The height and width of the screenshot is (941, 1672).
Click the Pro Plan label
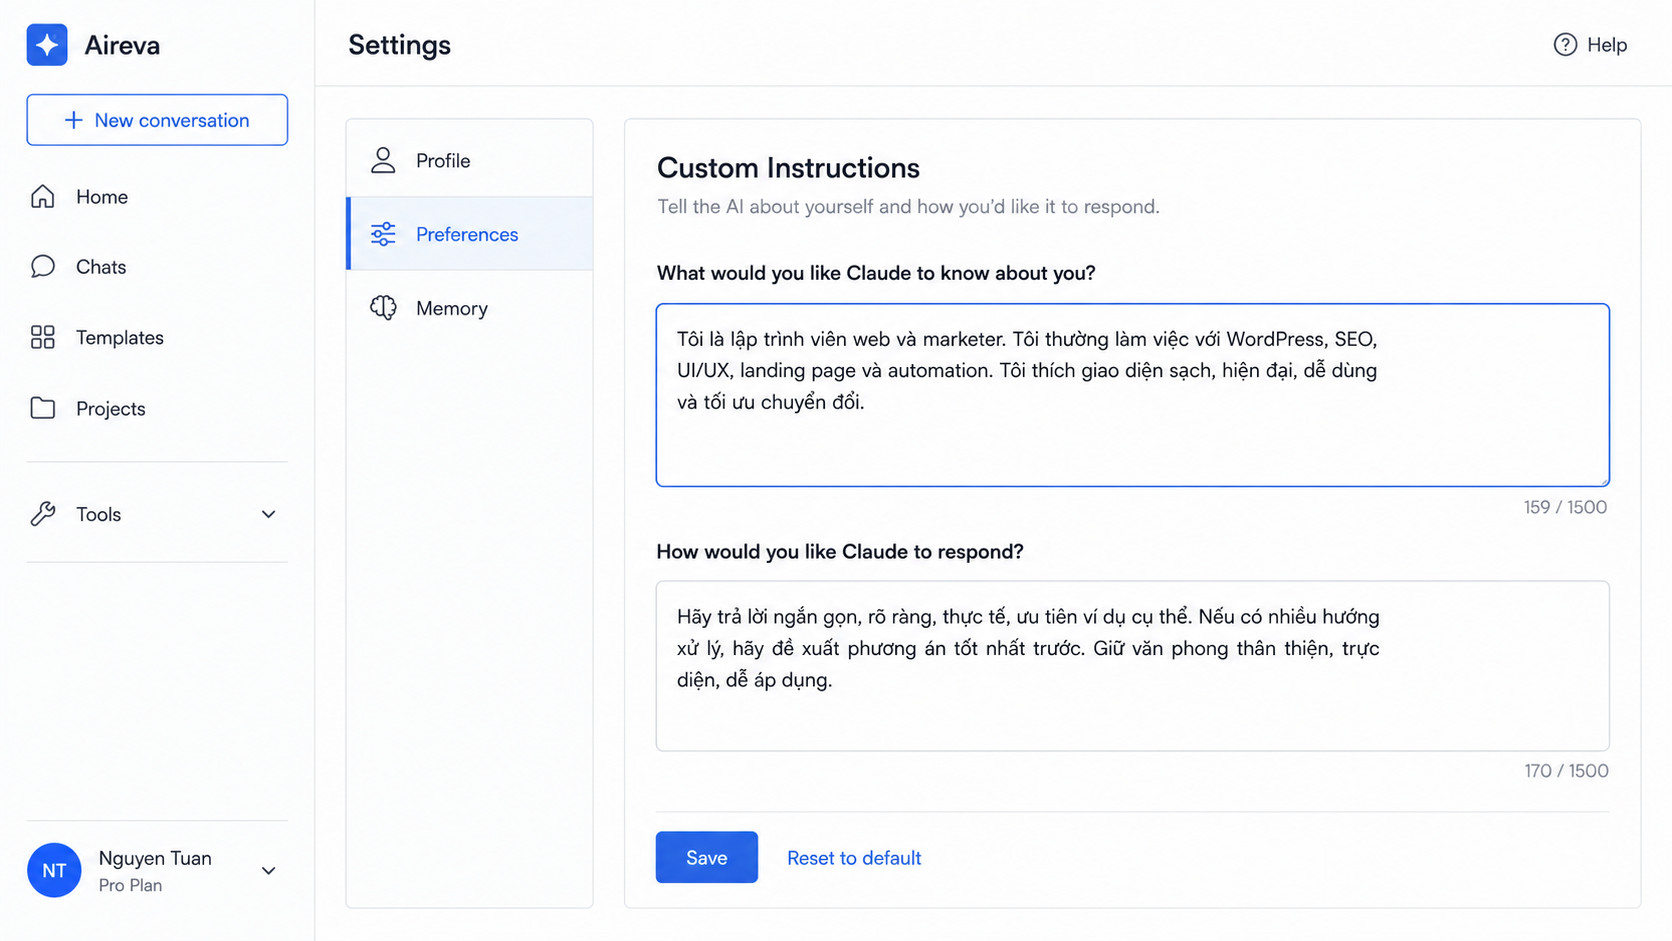(130, 885)
